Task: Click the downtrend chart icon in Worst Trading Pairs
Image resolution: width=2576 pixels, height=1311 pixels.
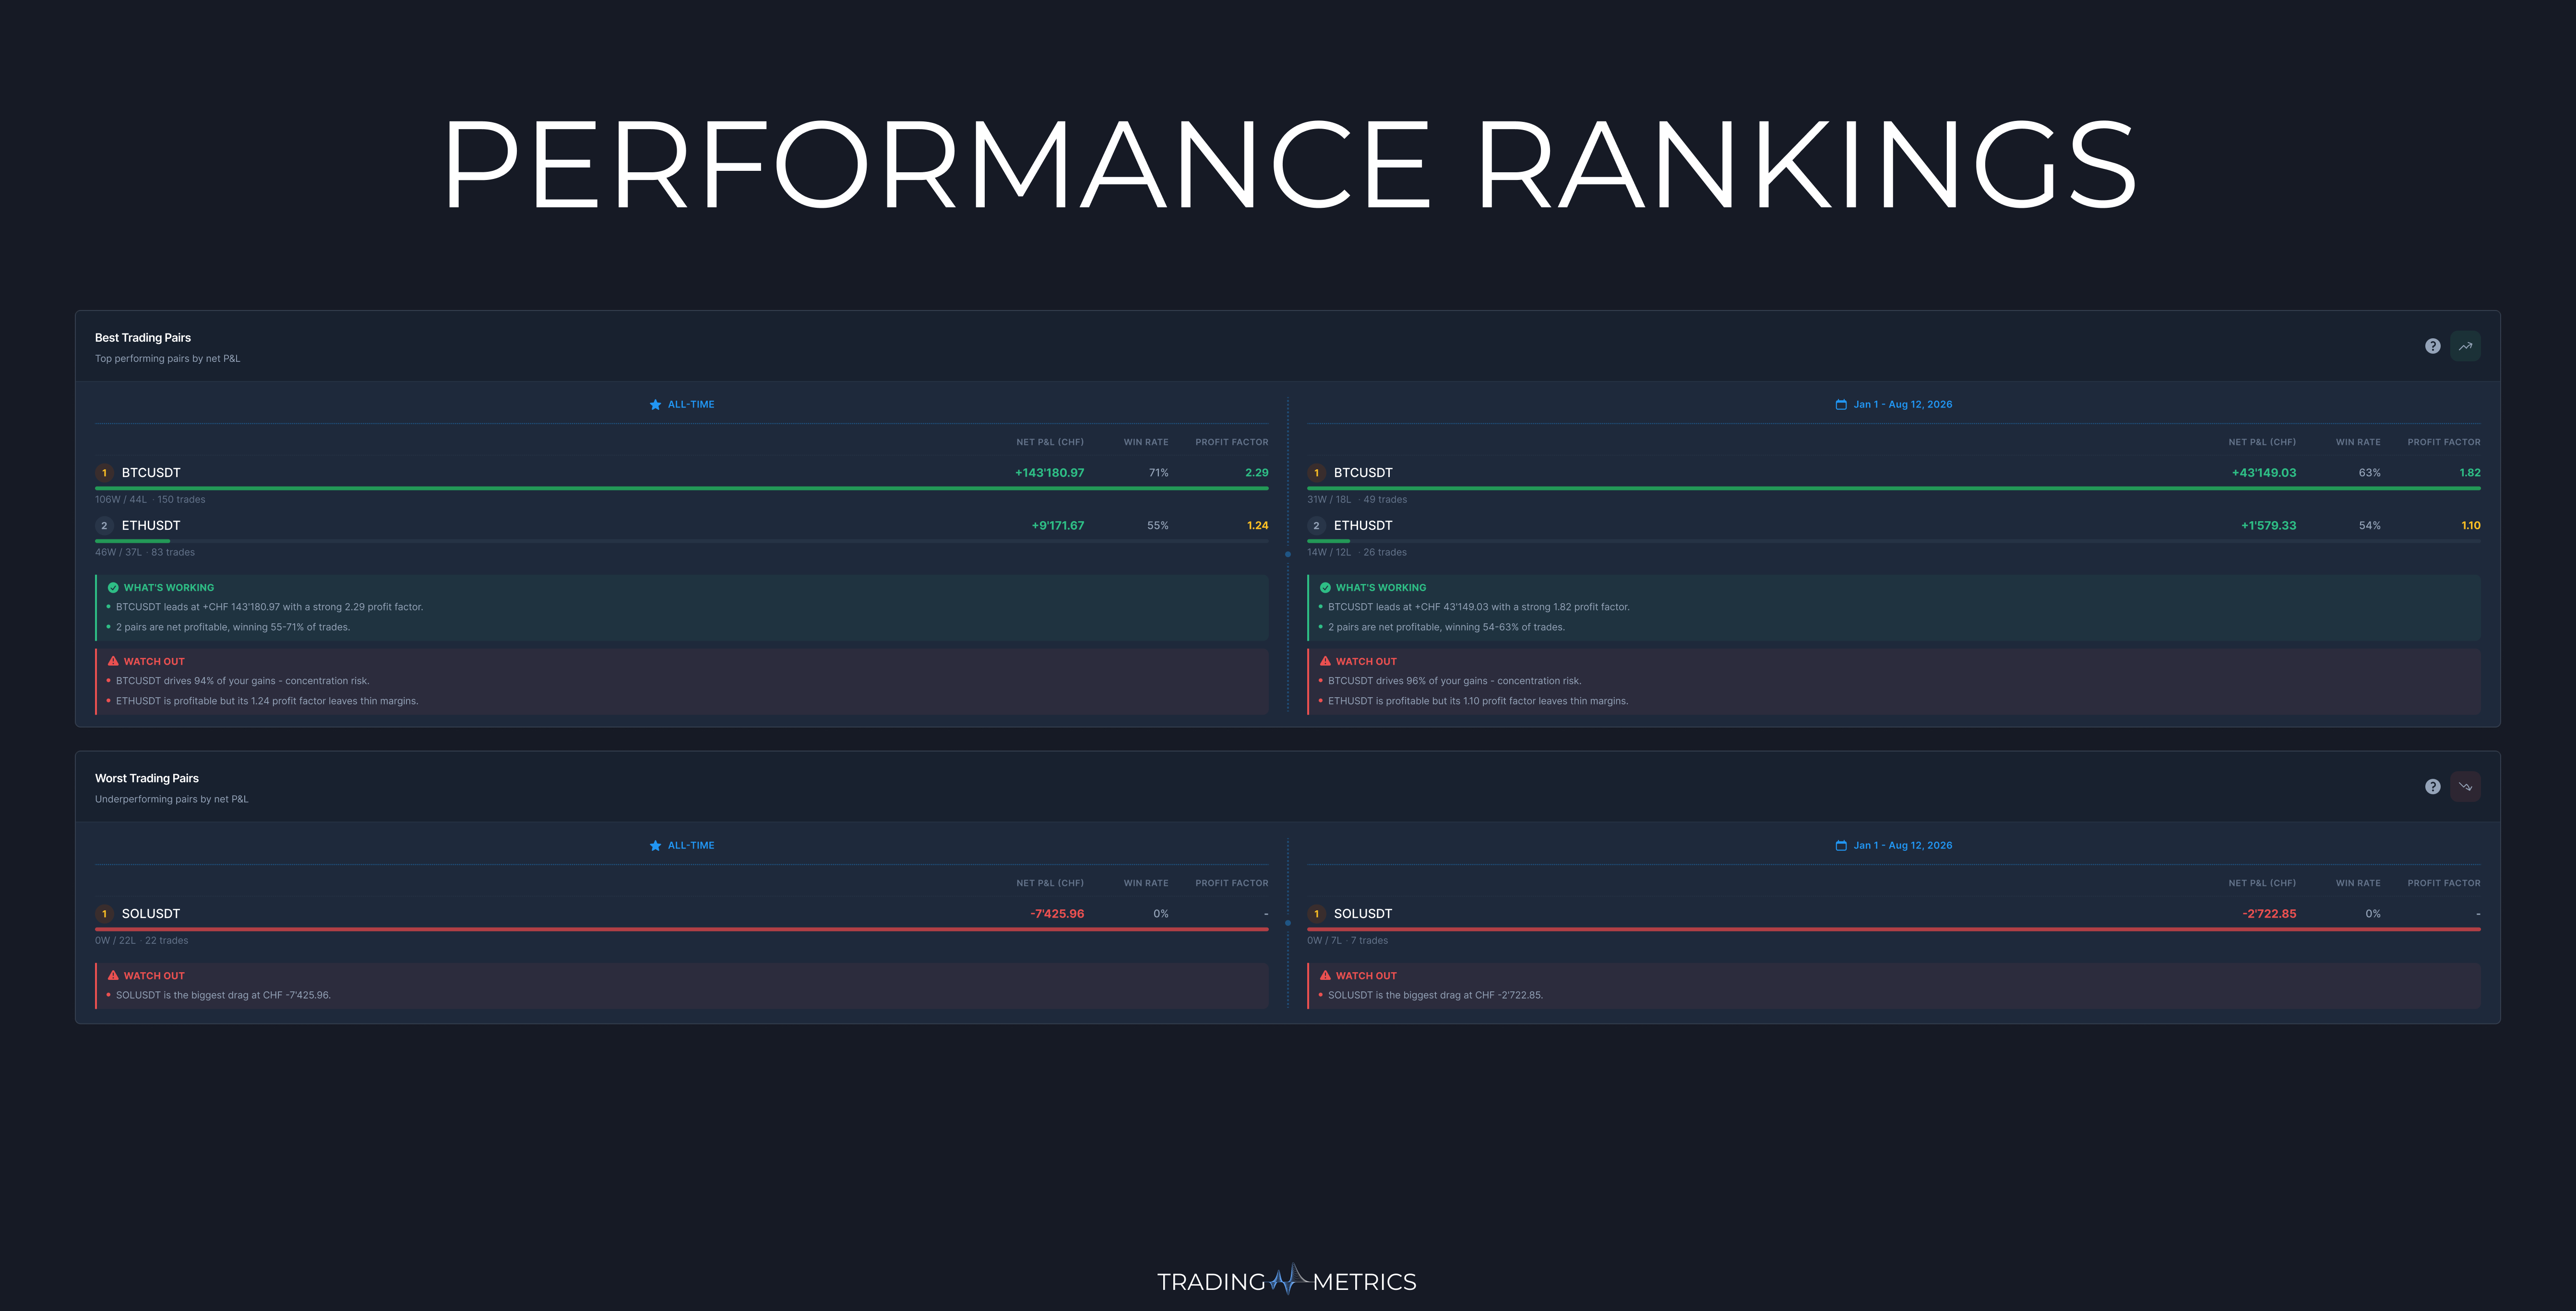Action: point(2465,787)
